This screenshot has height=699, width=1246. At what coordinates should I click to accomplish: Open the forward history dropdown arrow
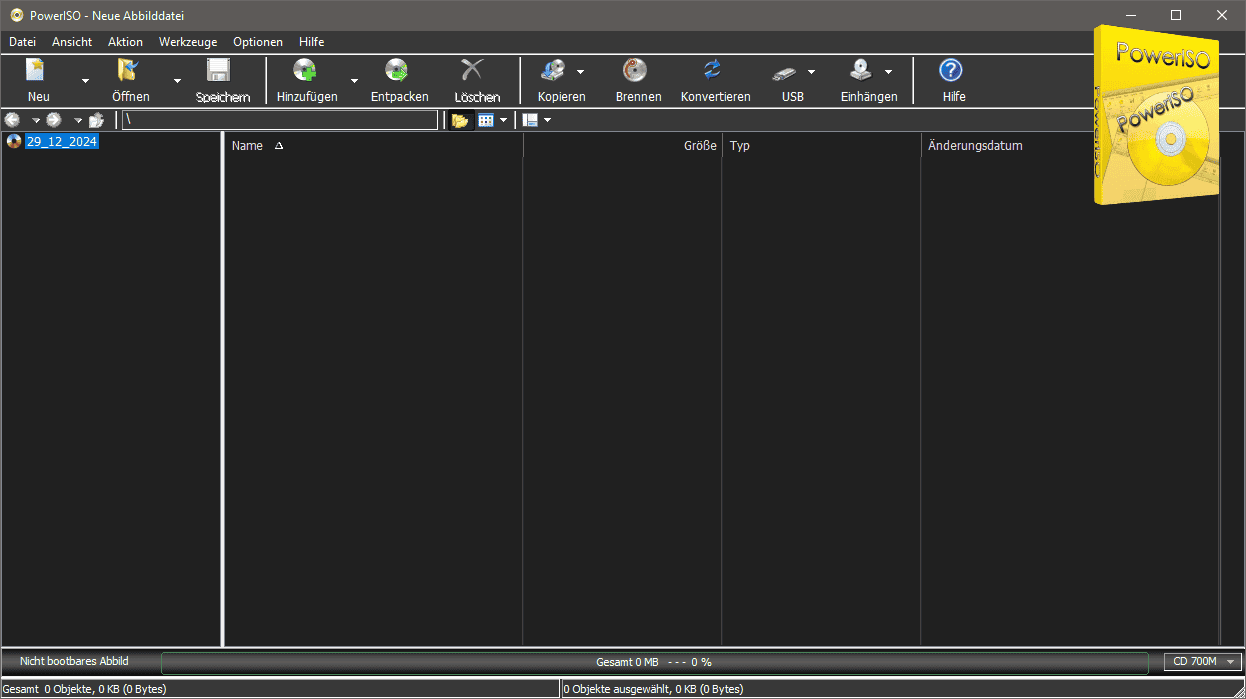[78, 121]
